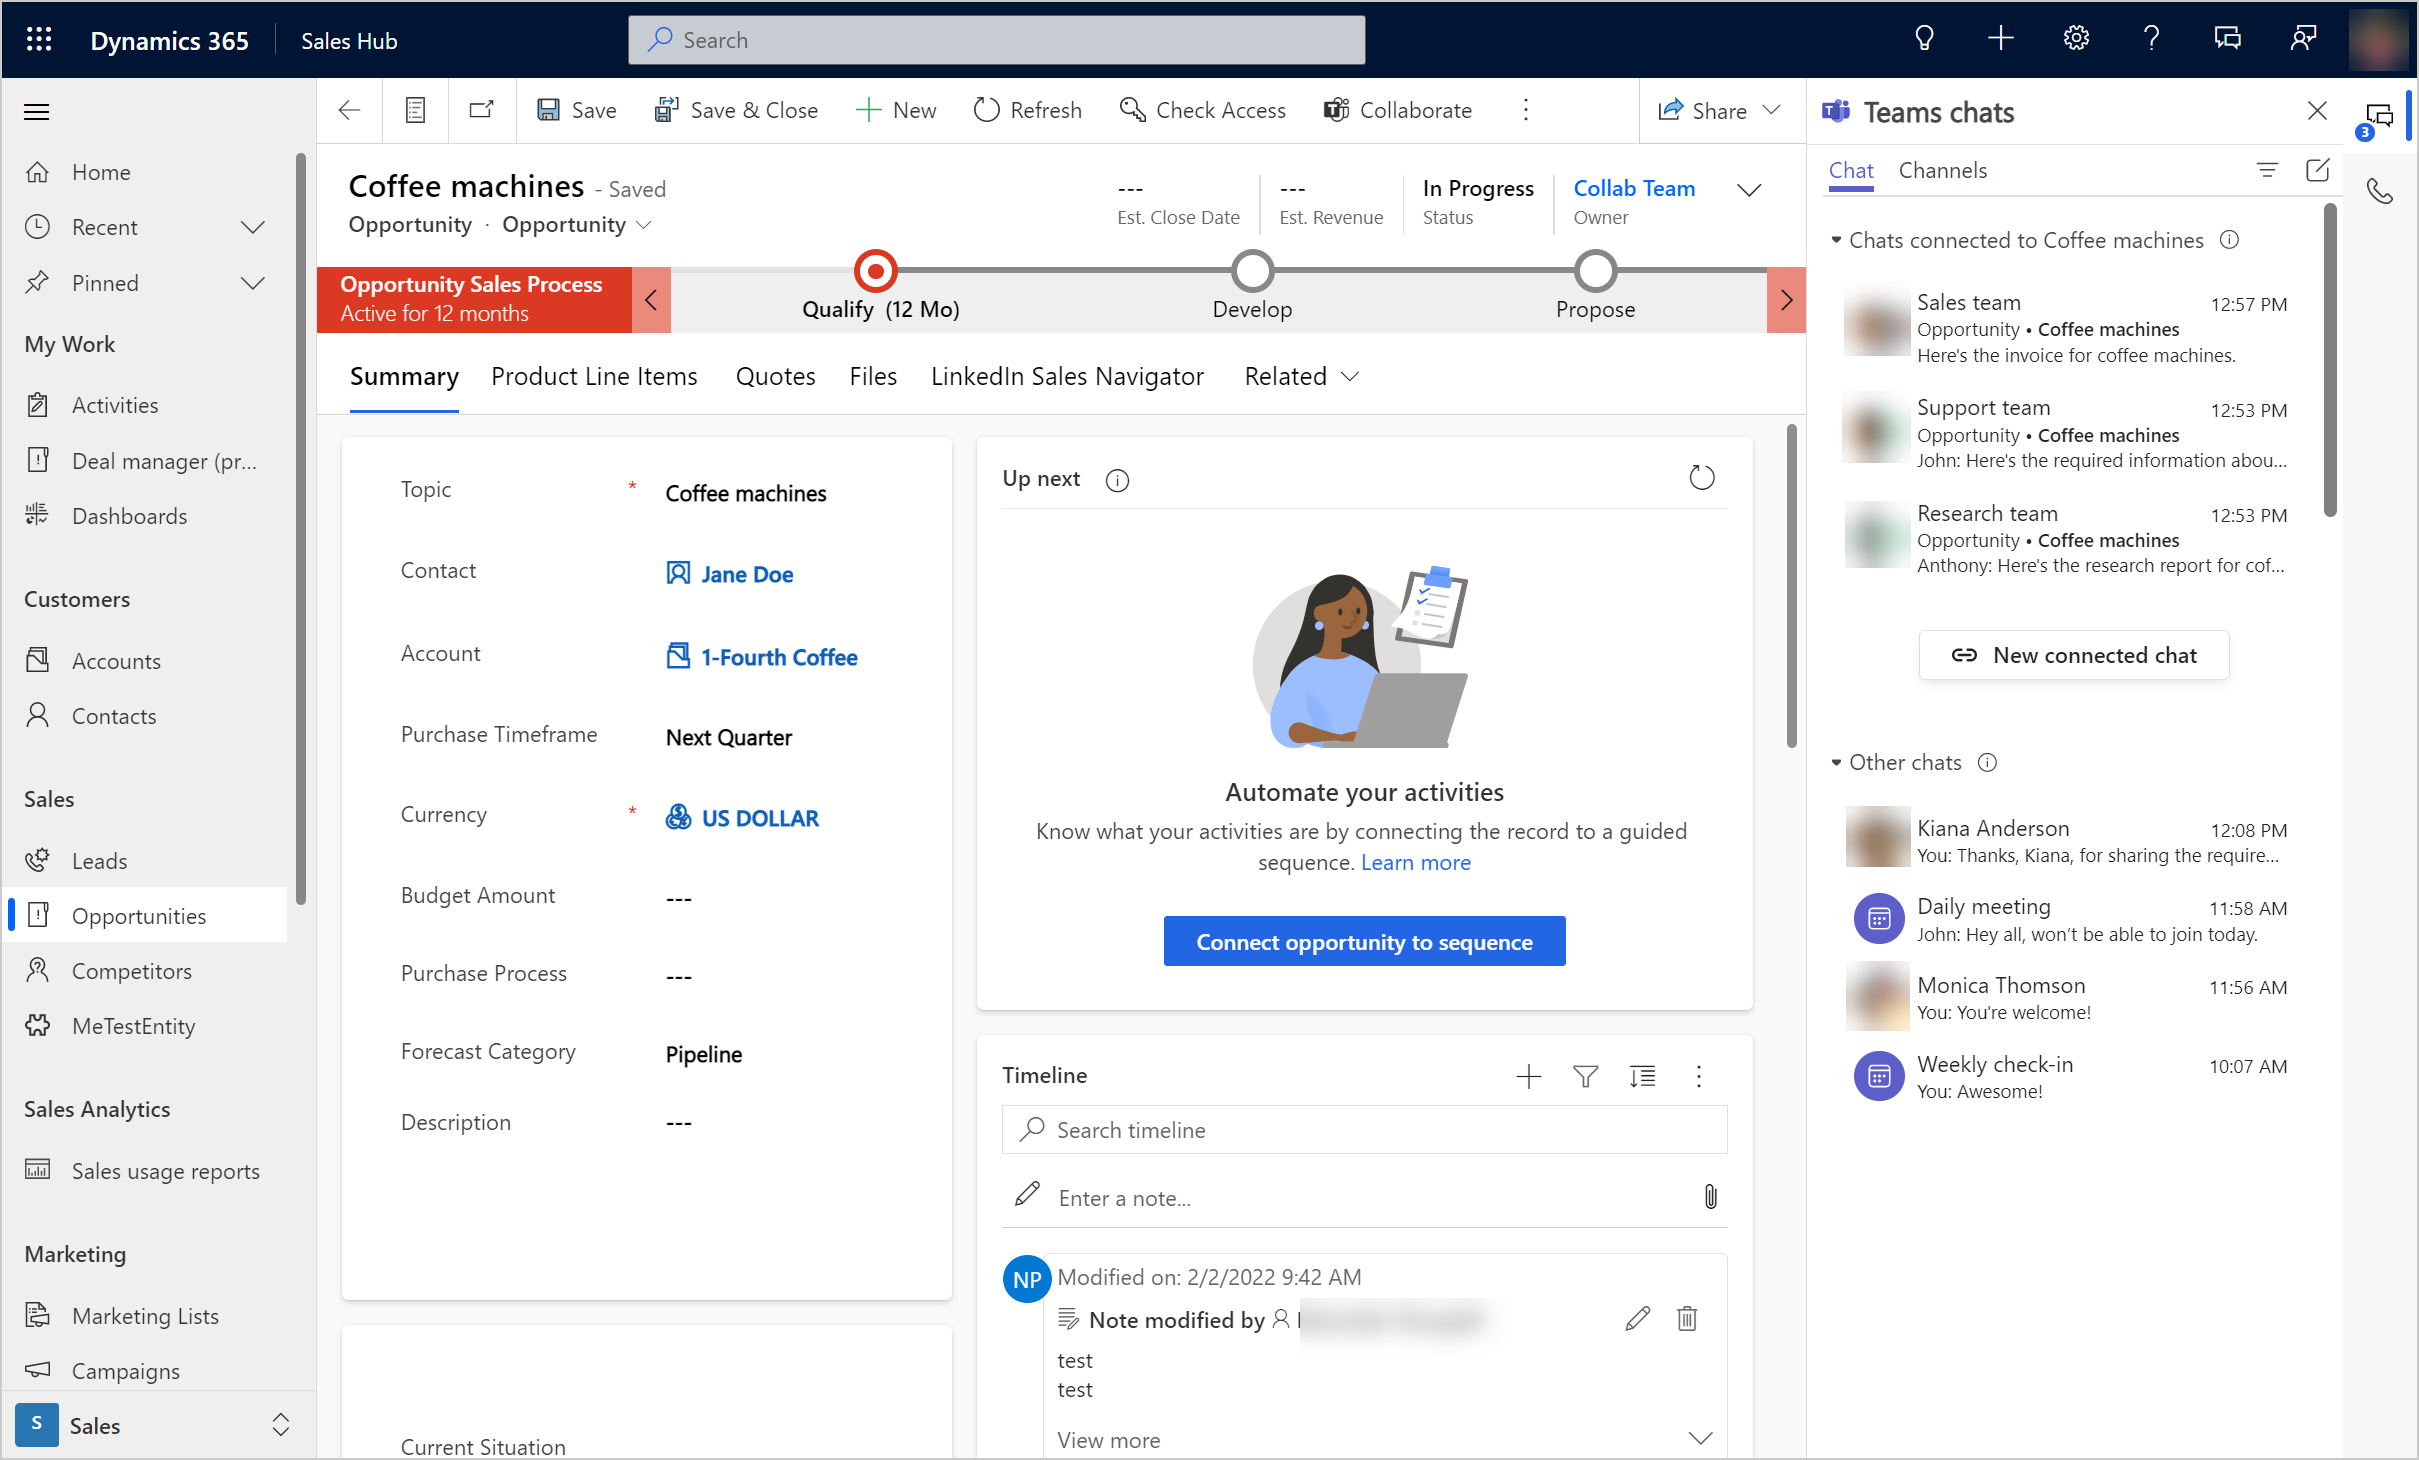Image resolution: width=2419 pixels, height=1460 pixels.
Task: Click the timeline sort/list view icon
Action: point(1640,1076)
